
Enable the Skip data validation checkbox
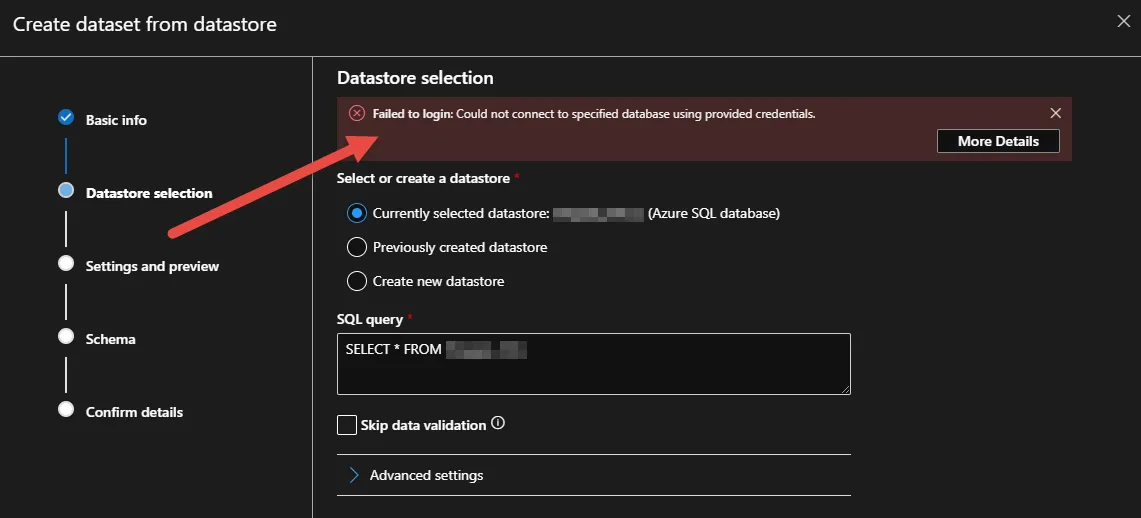pyautogui.click(x=347, y=425)
